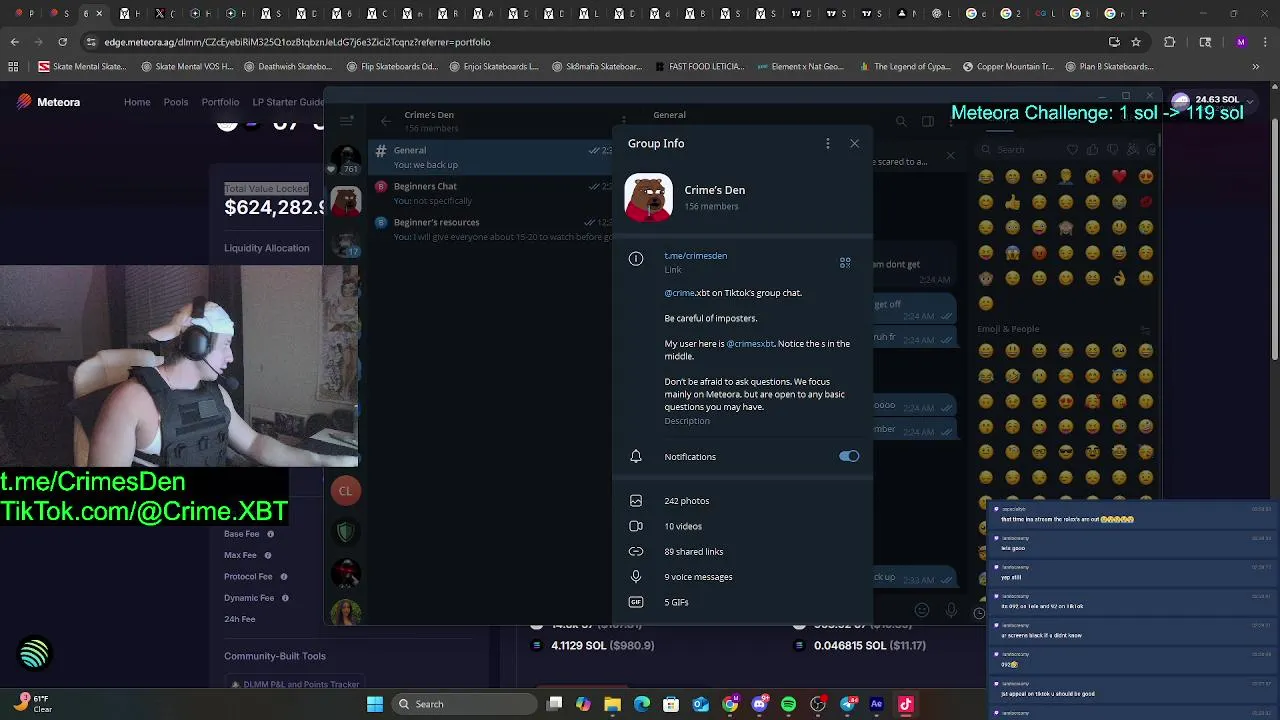The width and height of the screenshot is (1280, 720).
Task: Go back from Crime's Den topic list
Action: coord(386,121)
